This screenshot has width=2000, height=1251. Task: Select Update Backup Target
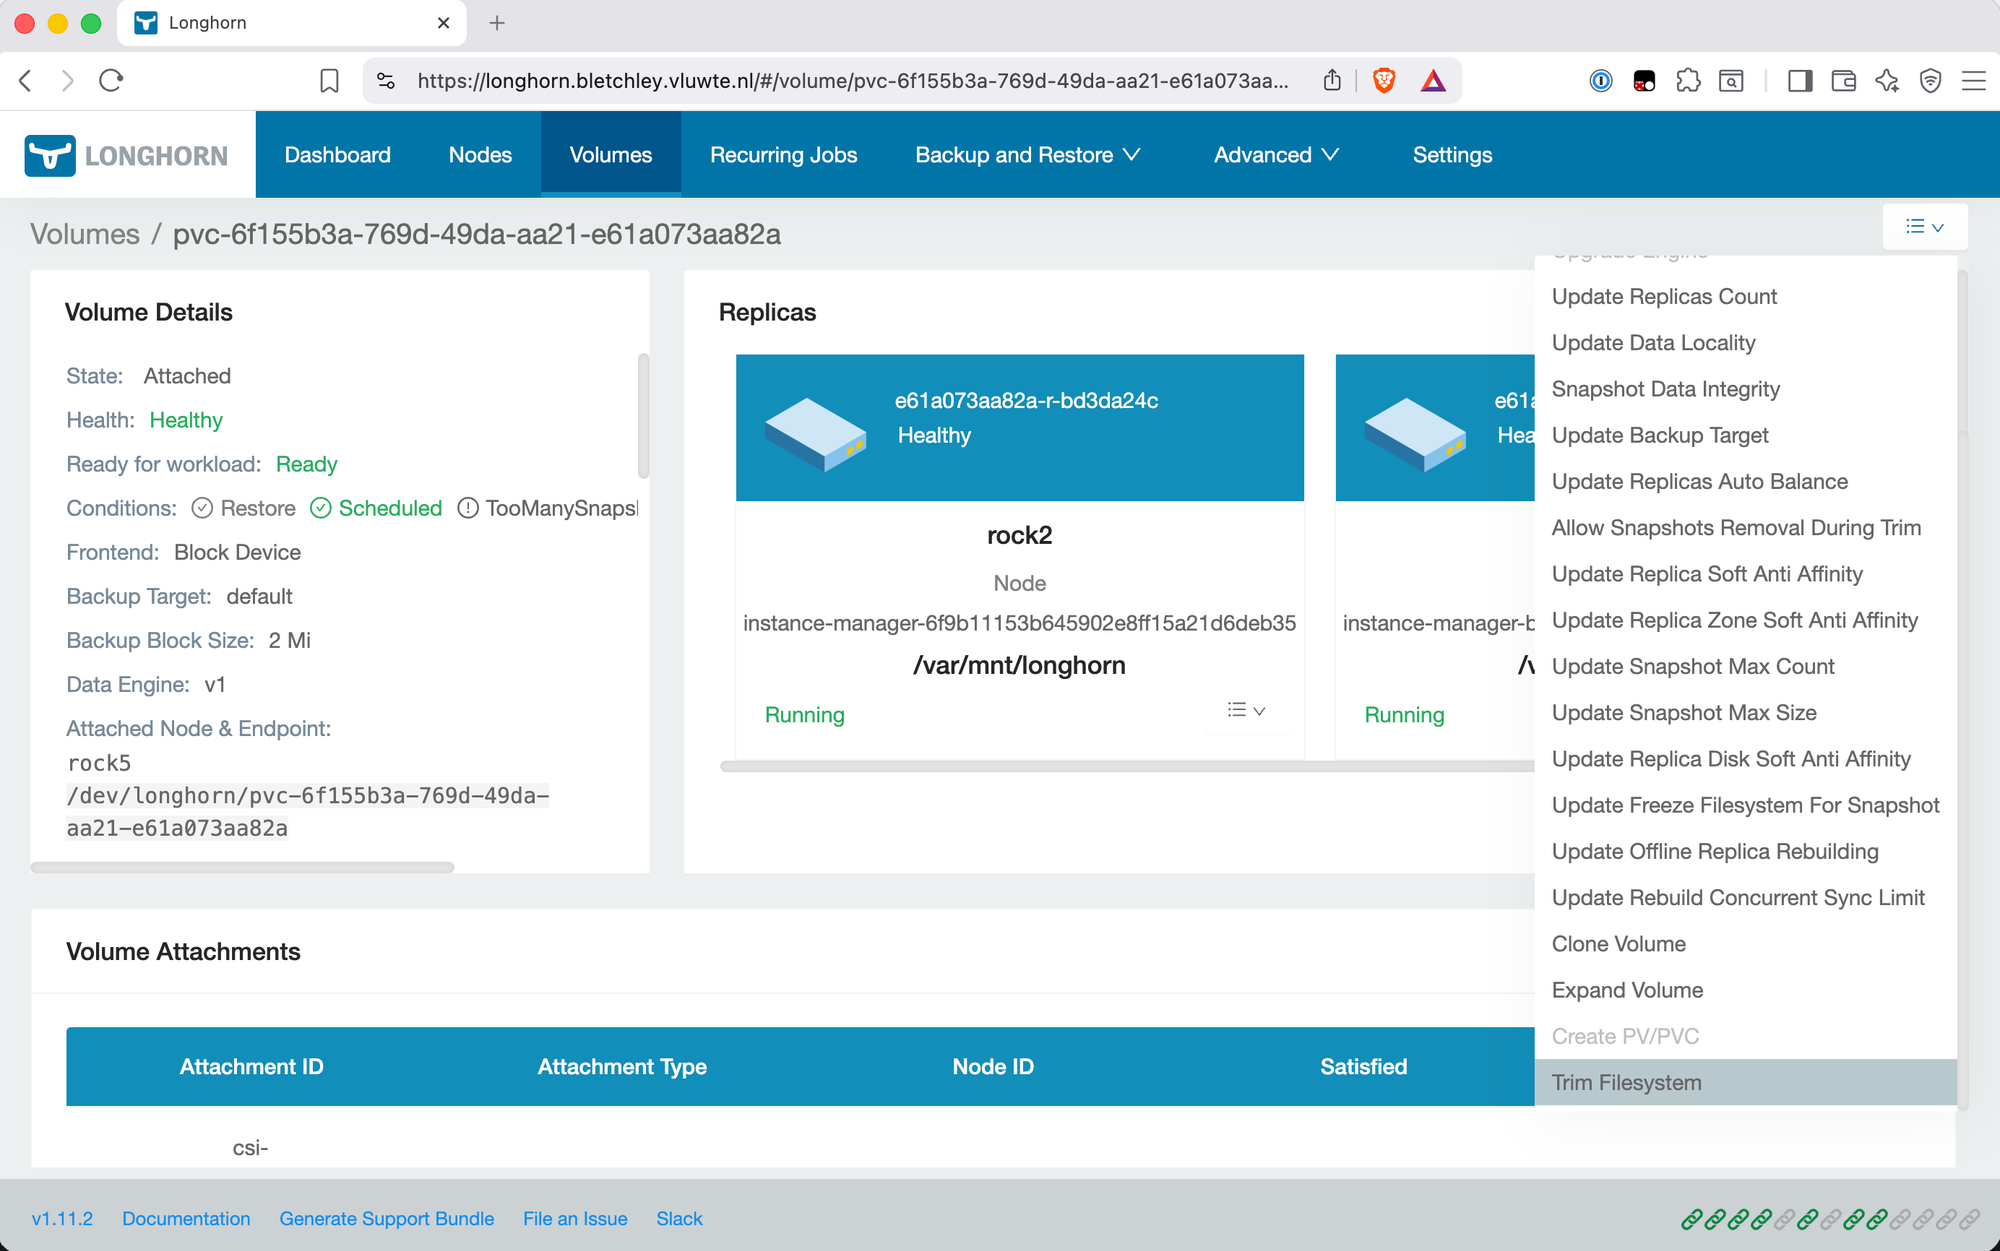point(1745,435)
